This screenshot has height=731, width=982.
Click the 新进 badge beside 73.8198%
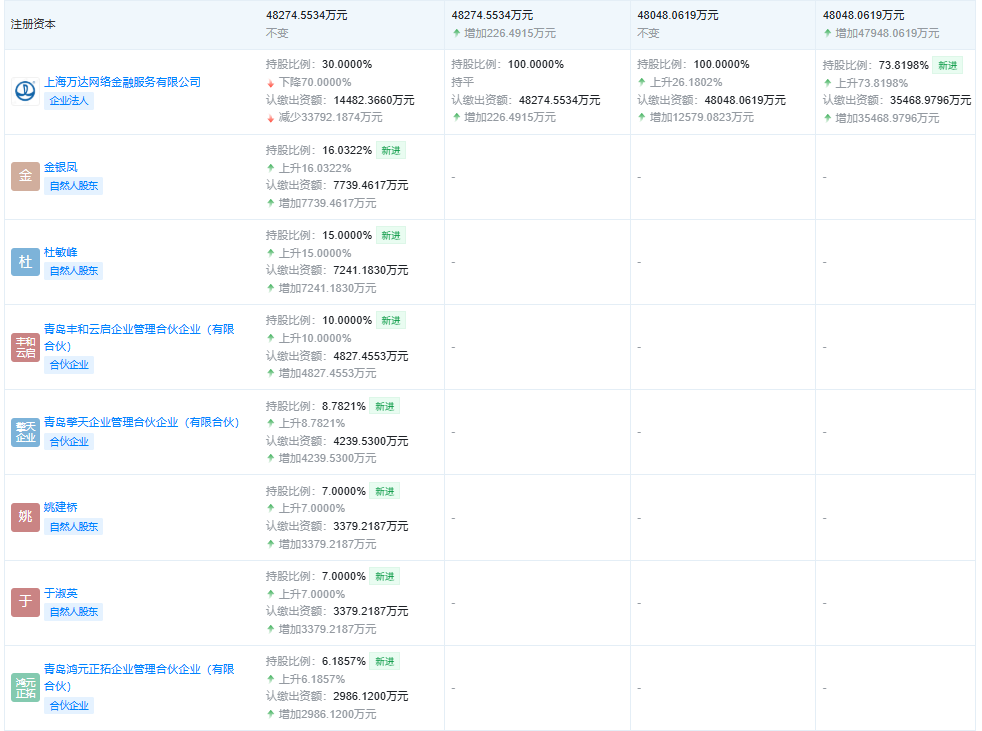point(948,65)
